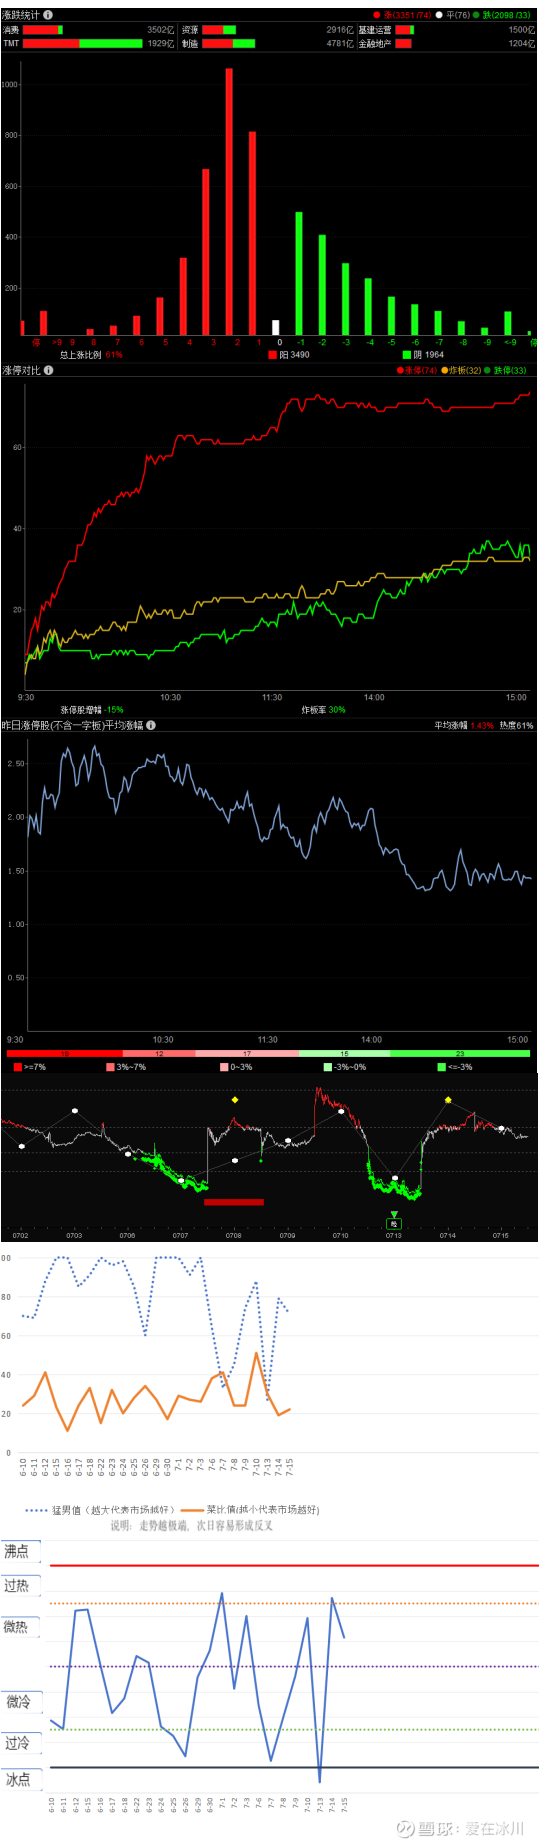The width and height of the screenshot is (540, 1845).
Task: Click the TMT sector ratio bar
Action: point(83,44)
